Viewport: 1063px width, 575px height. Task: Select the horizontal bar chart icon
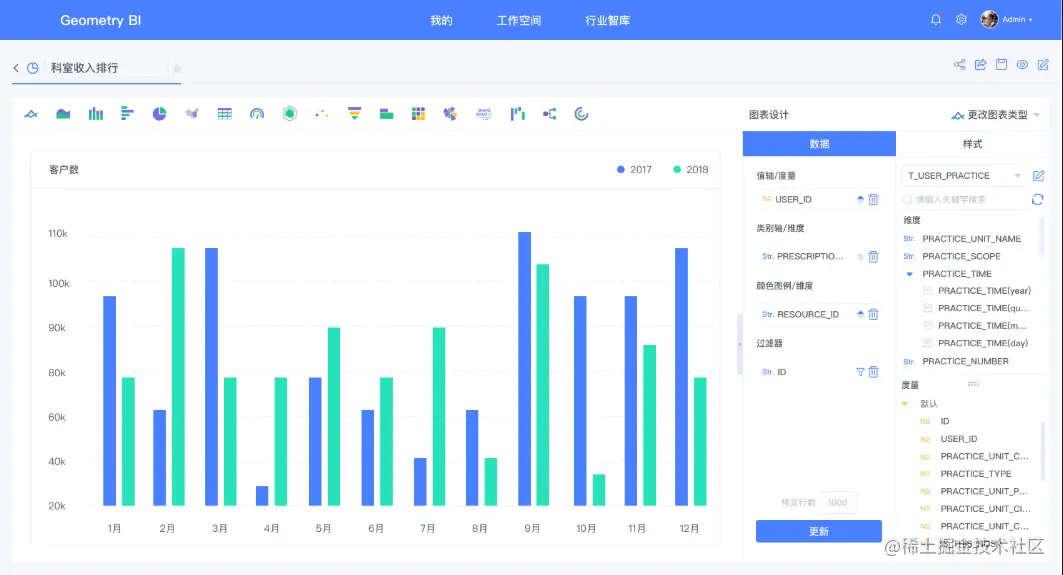pos(127,114)
